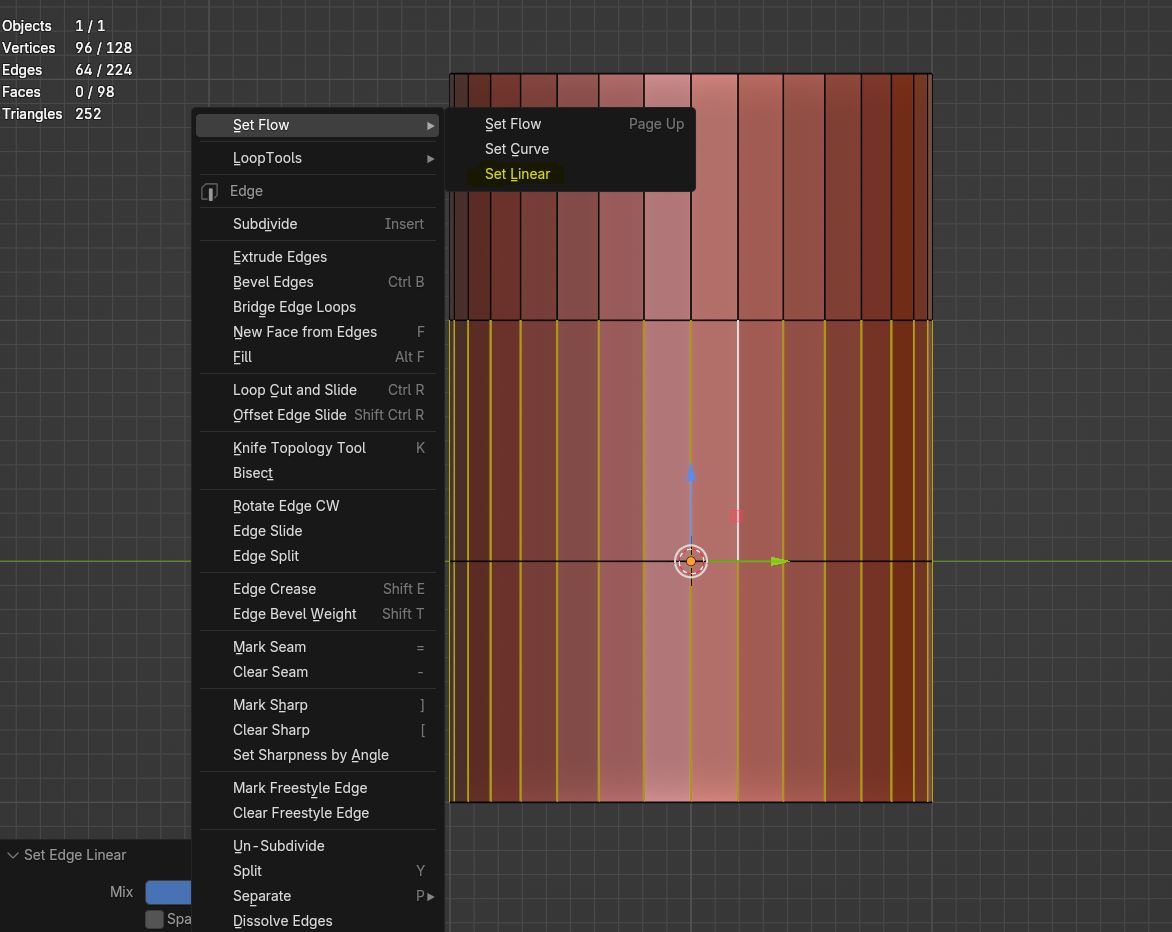
Task: Choose Loop Cut and Slide
Action: [x=294, y=390]
